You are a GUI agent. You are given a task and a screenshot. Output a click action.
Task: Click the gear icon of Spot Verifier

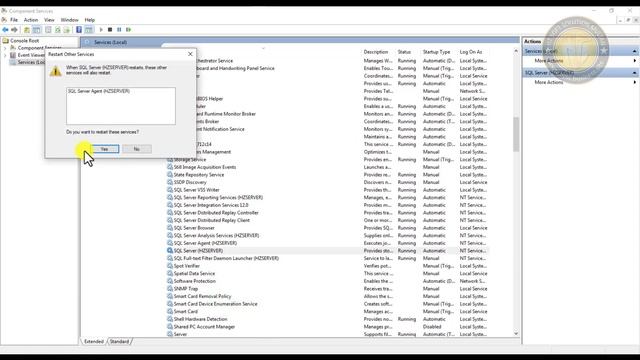coord(170,266)
